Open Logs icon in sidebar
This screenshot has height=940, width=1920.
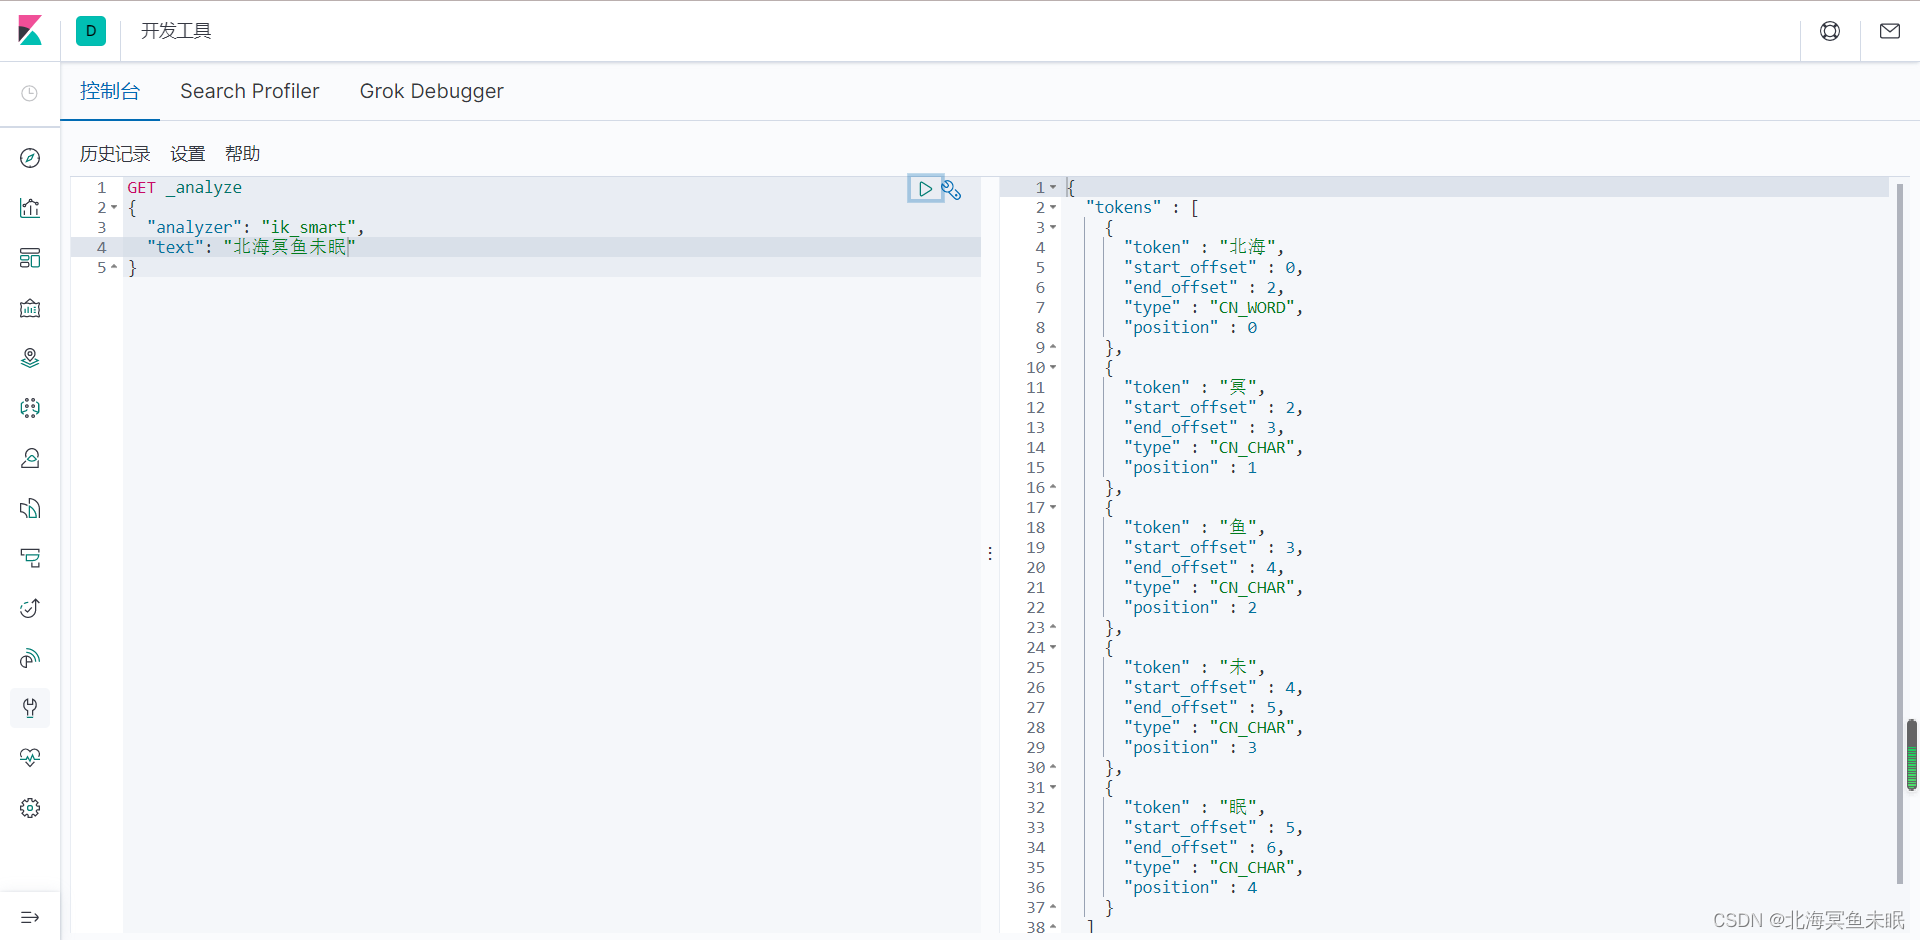click(x=30, y=508)
